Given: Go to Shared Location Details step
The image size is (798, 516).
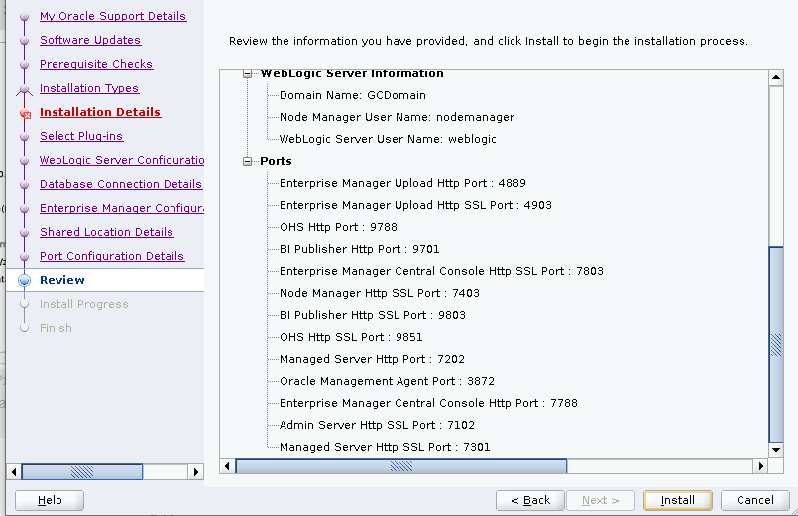Looking at the screenshot, I should pyautogui.click(x=106, y=232).
